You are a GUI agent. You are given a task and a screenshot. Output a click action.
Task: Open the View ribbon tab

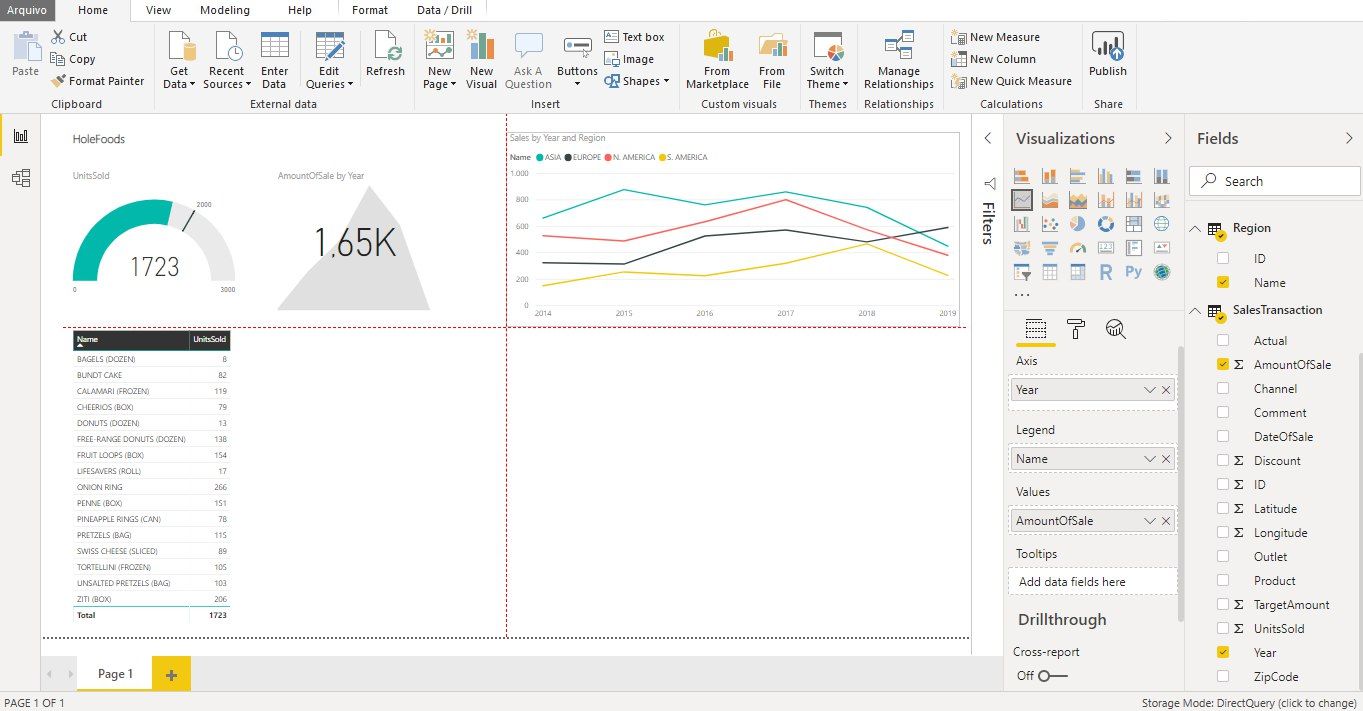(158, 10)
